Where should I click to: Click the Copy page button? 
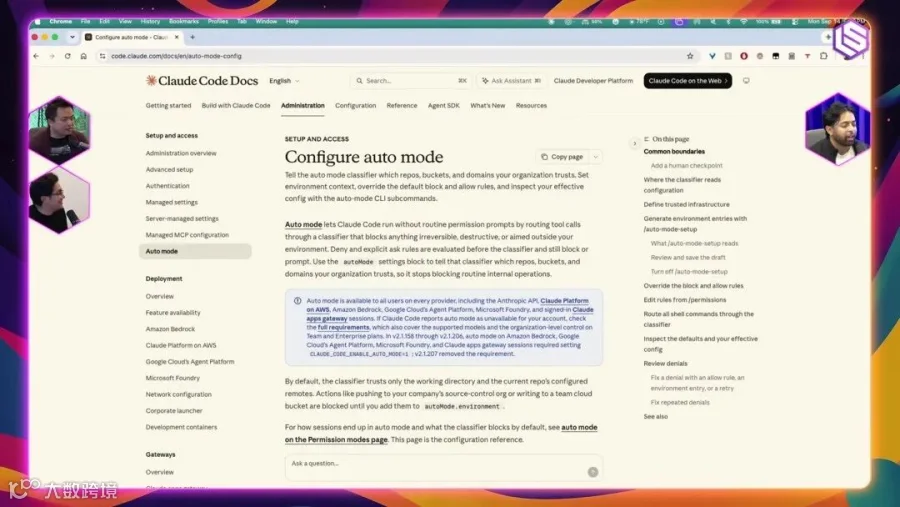tap(562, 157)
